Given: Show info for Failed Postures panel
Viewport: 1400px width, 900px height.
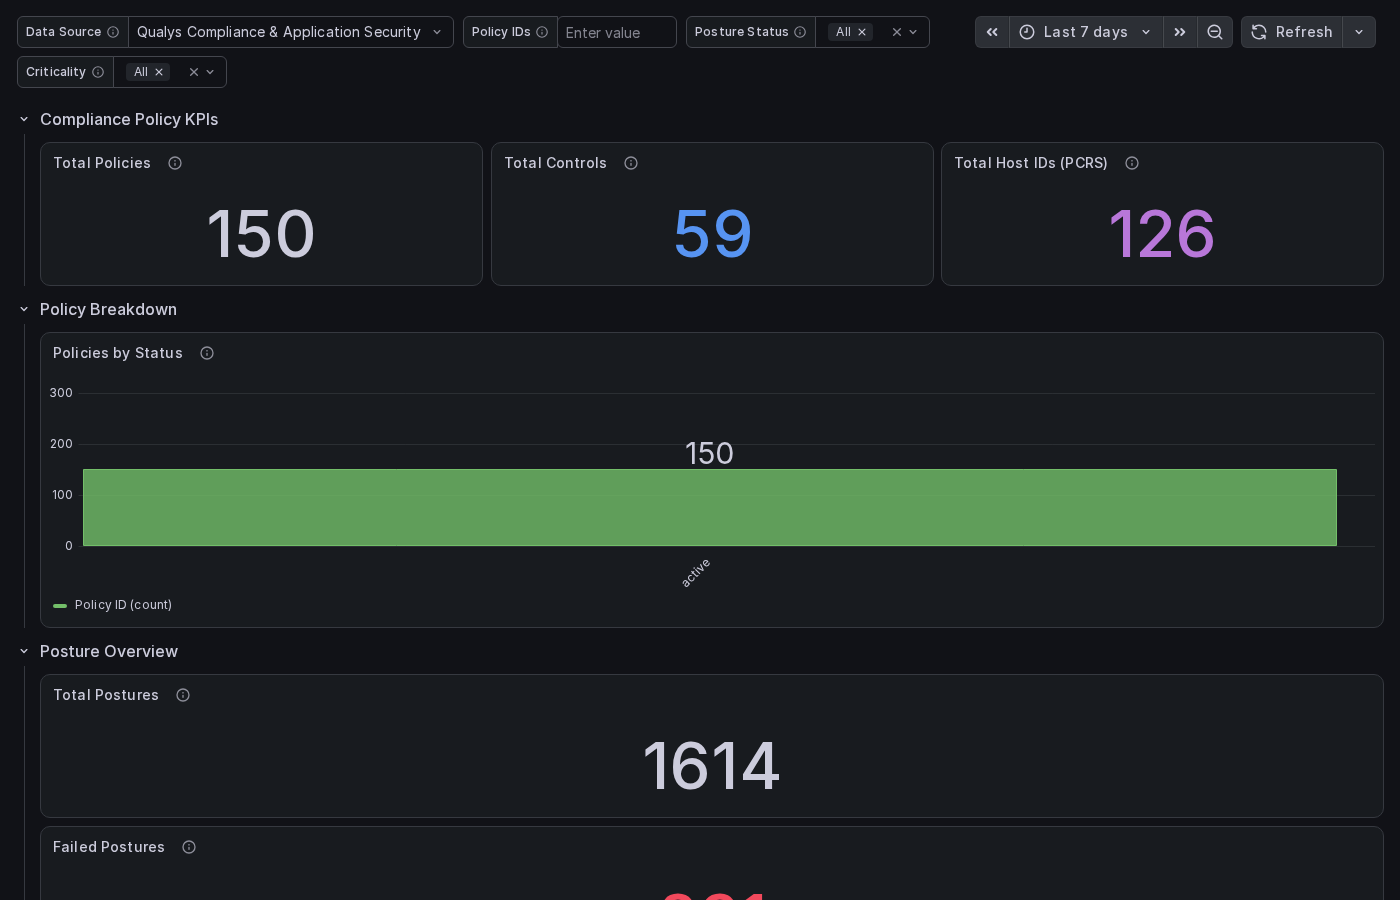Looking at the screenshot, I should pyautogui.click(x=189, y=847).
